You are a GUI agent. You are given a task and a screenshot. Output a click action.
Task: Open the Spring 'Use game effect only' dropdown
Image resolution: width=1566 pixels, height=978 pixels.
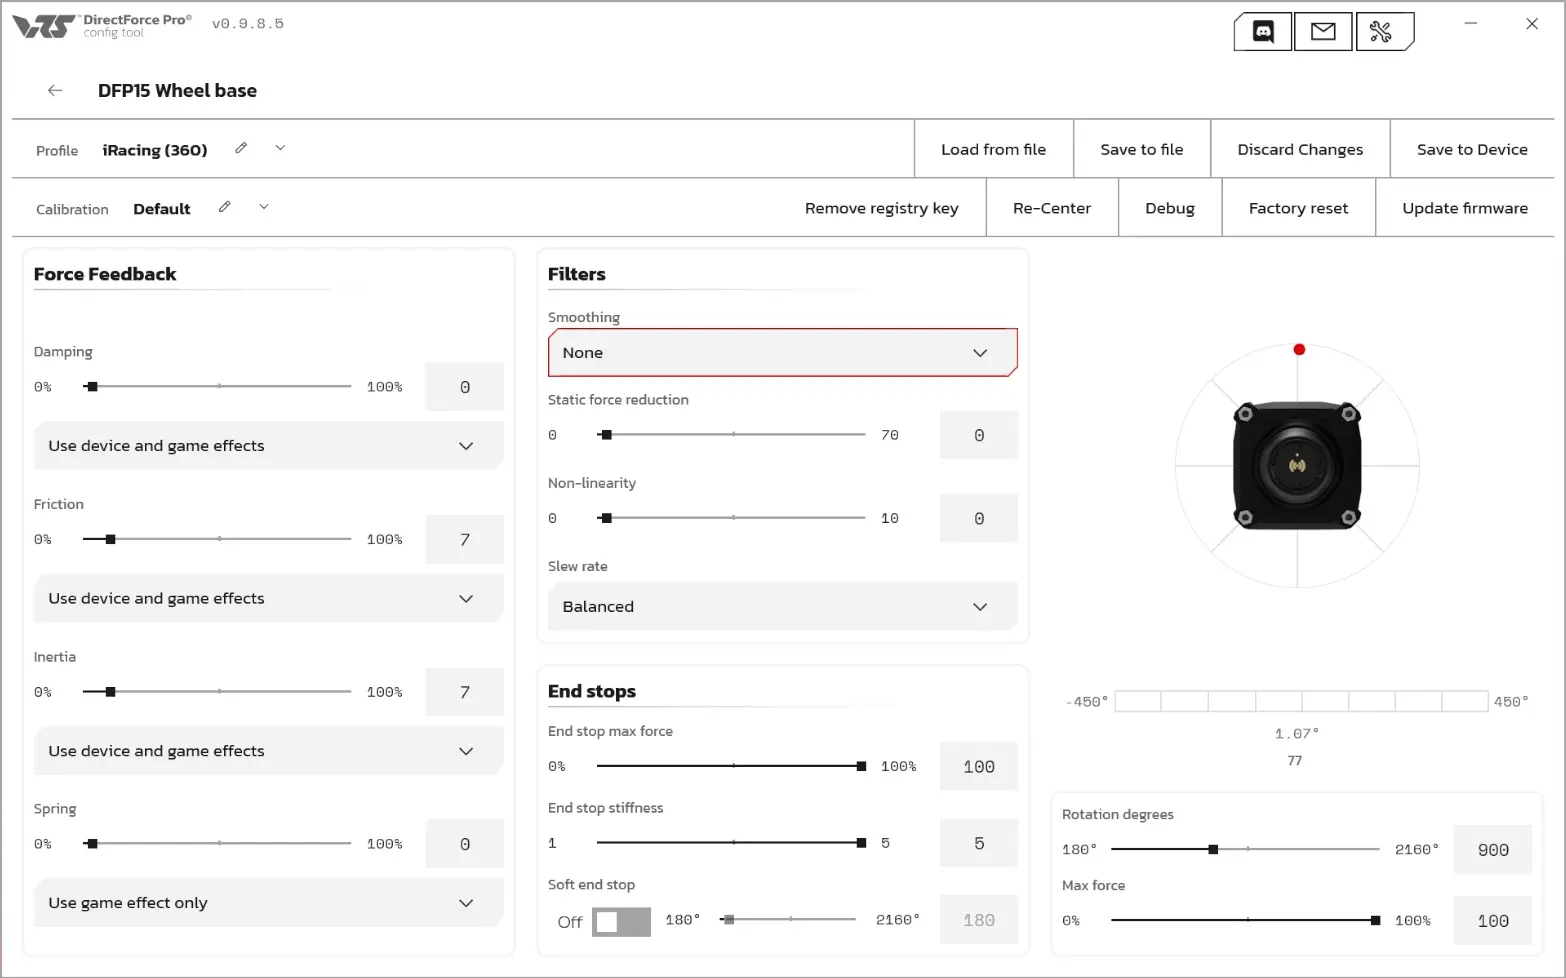tap(268, 903)
